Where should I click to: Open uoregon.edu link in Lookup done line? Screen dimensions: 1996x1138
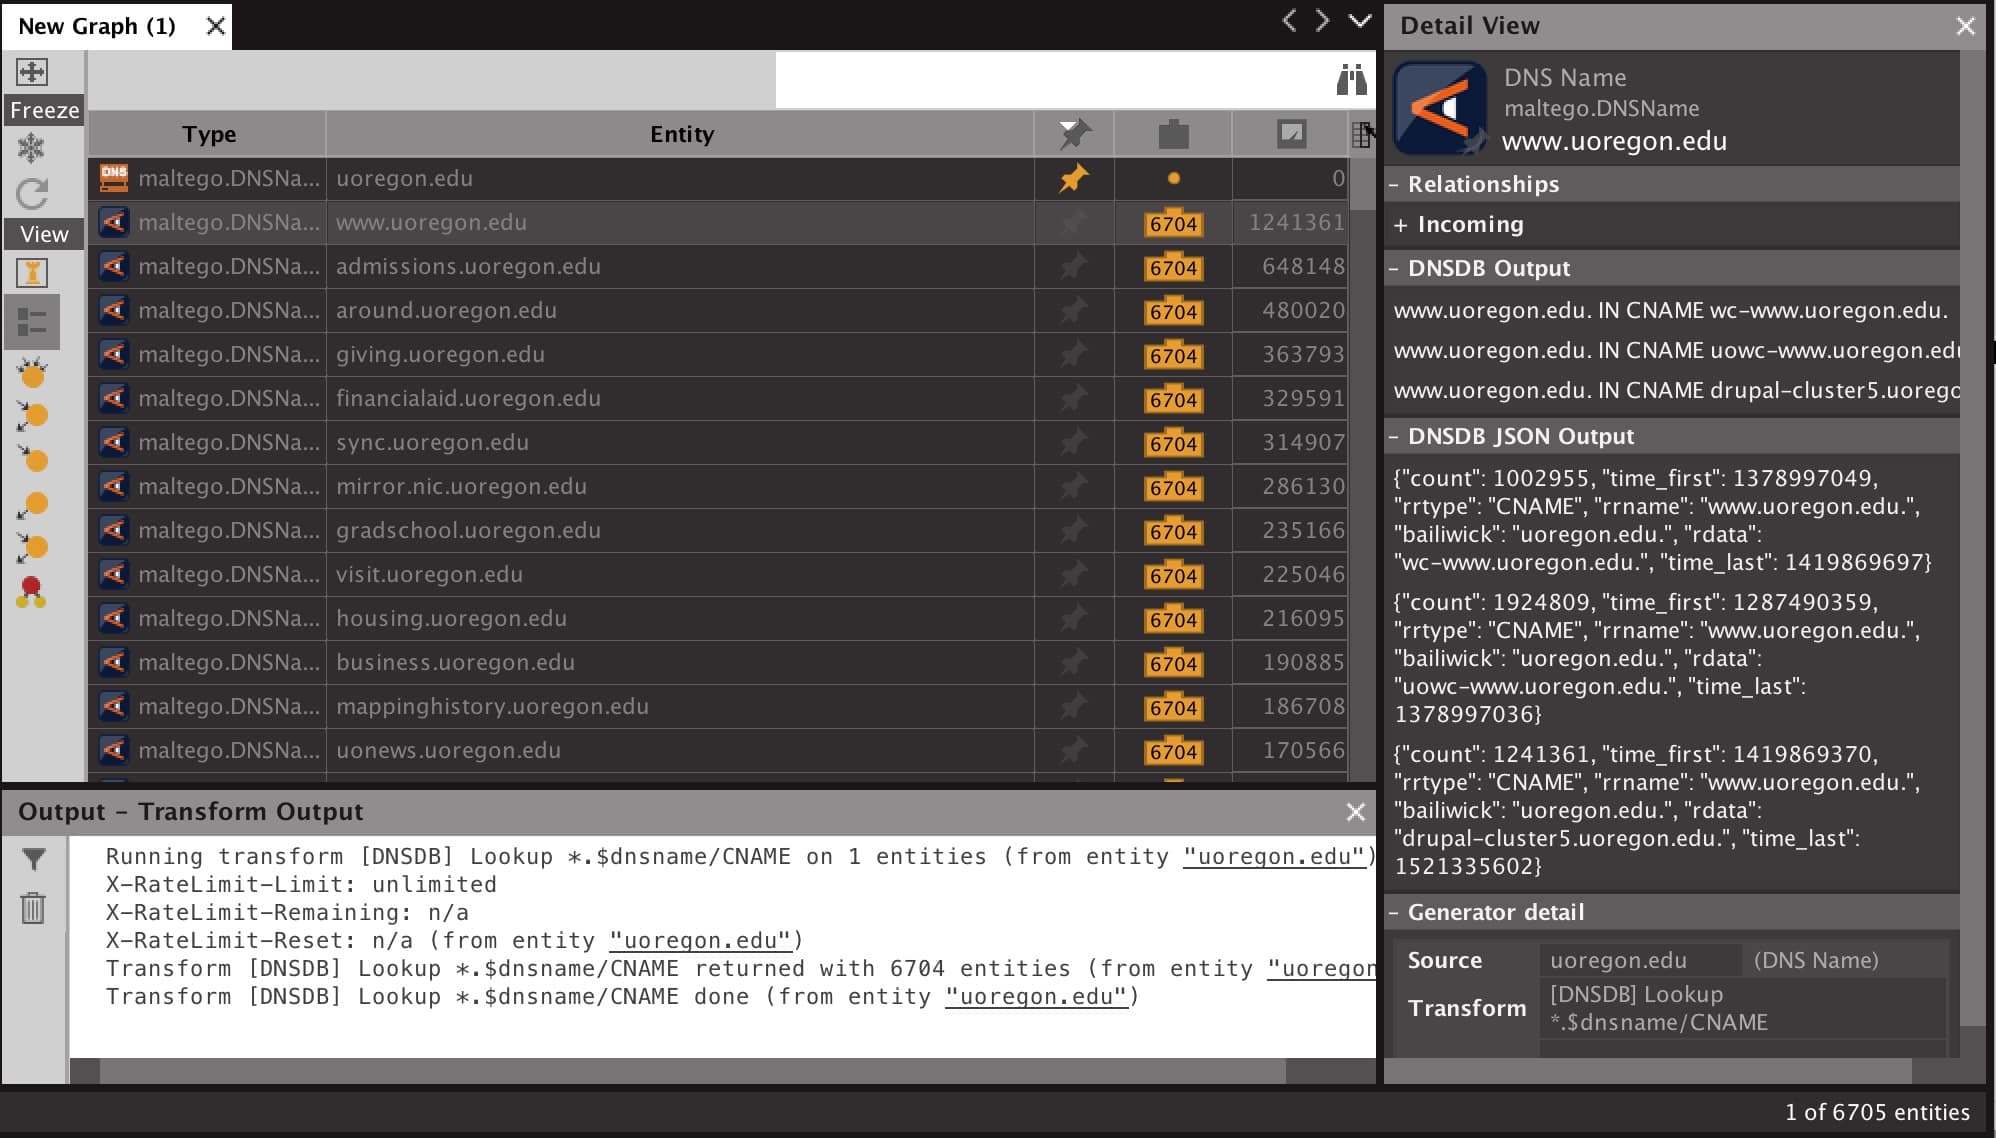click(1036, 997)
